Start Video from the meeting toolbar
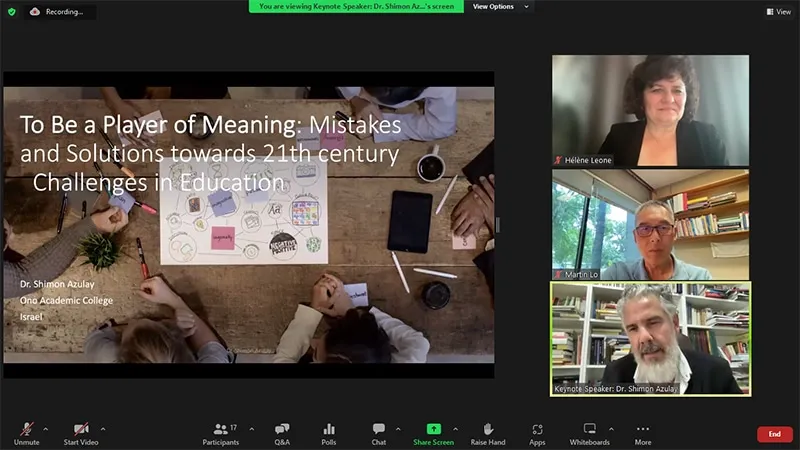Screen dimensions: 800x450 80,432
